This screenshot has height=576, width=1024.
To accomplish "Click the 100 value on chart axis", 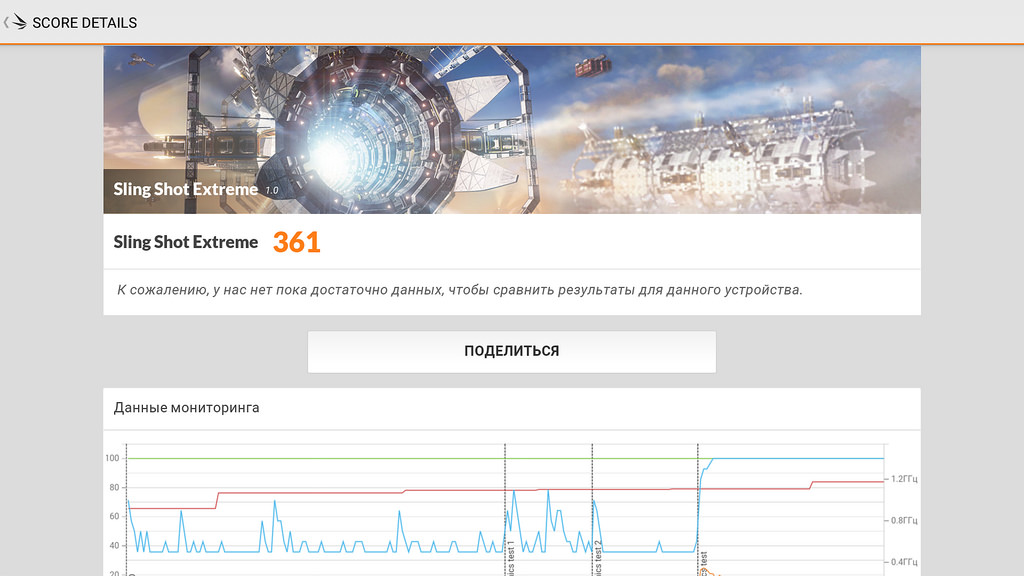I will pos(112,458).
